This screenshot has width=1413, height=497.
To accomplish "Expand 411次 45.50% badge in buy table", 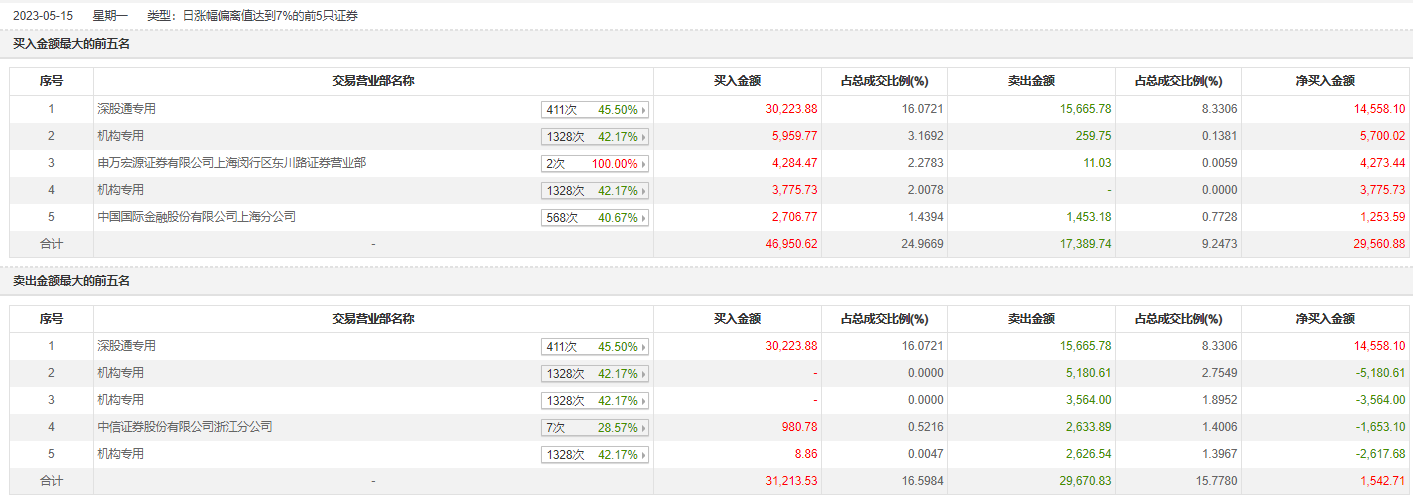I will (x=595, y=110).
